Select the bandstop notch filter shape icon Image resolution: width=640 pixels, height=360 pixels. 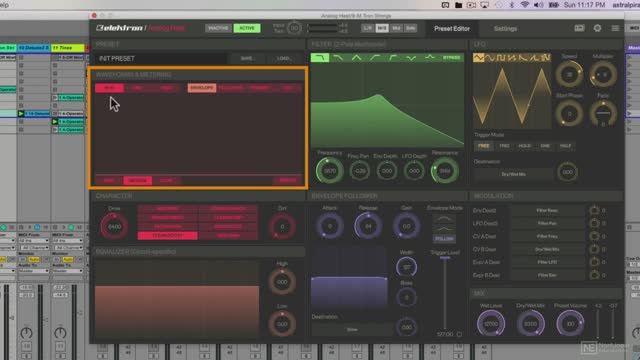(x=411, y=58)
